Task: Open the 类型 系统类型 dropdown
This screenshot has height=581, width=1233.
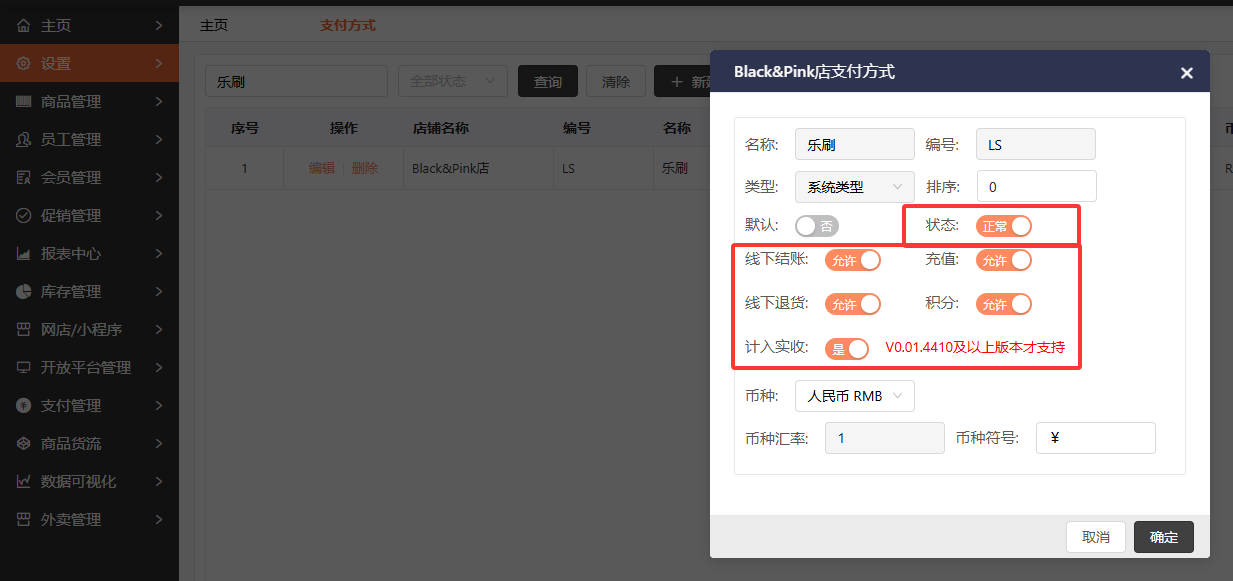Action: 855,186
